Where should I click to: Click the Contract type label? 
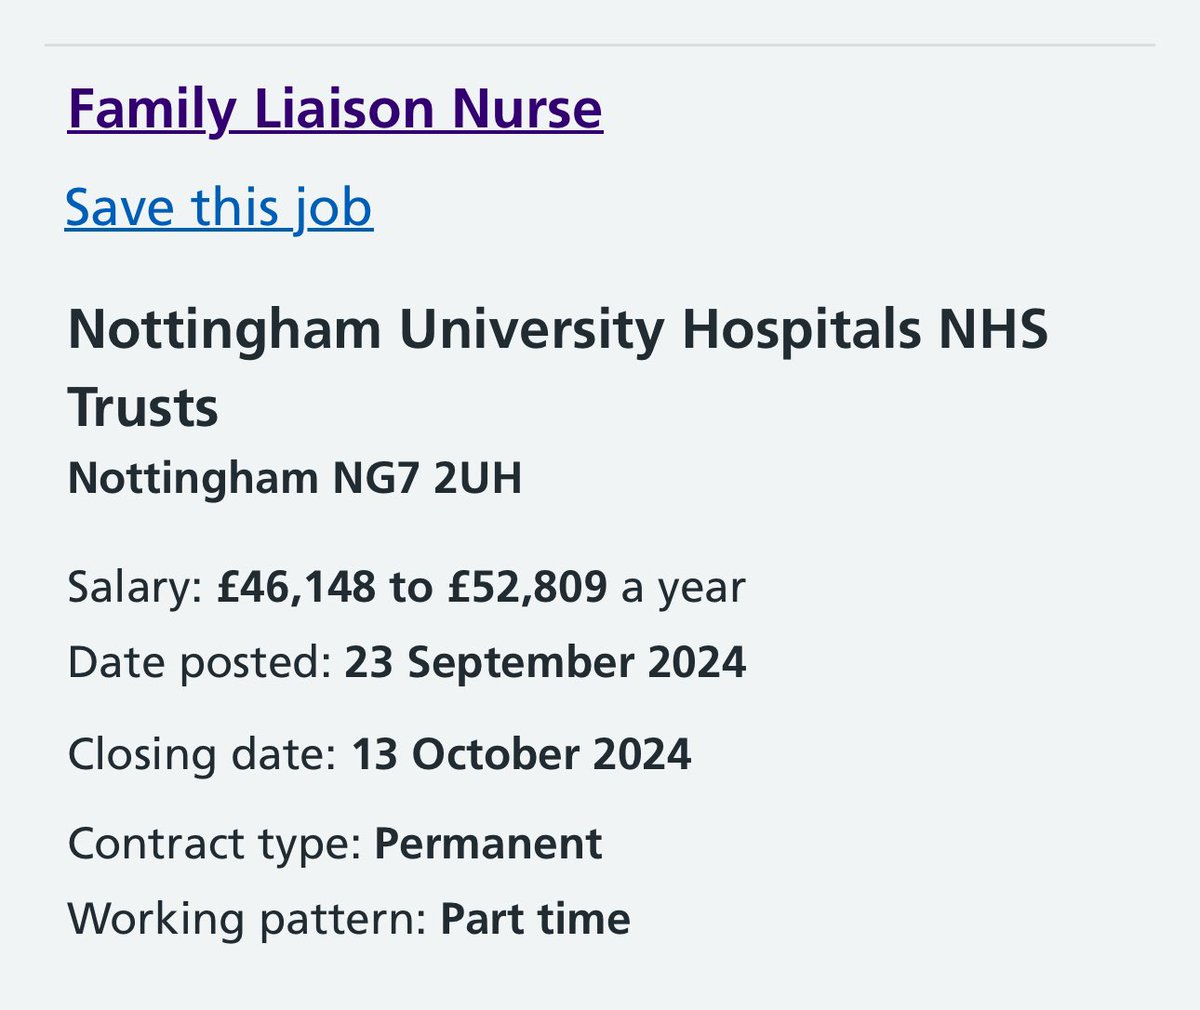pos(214,845)
